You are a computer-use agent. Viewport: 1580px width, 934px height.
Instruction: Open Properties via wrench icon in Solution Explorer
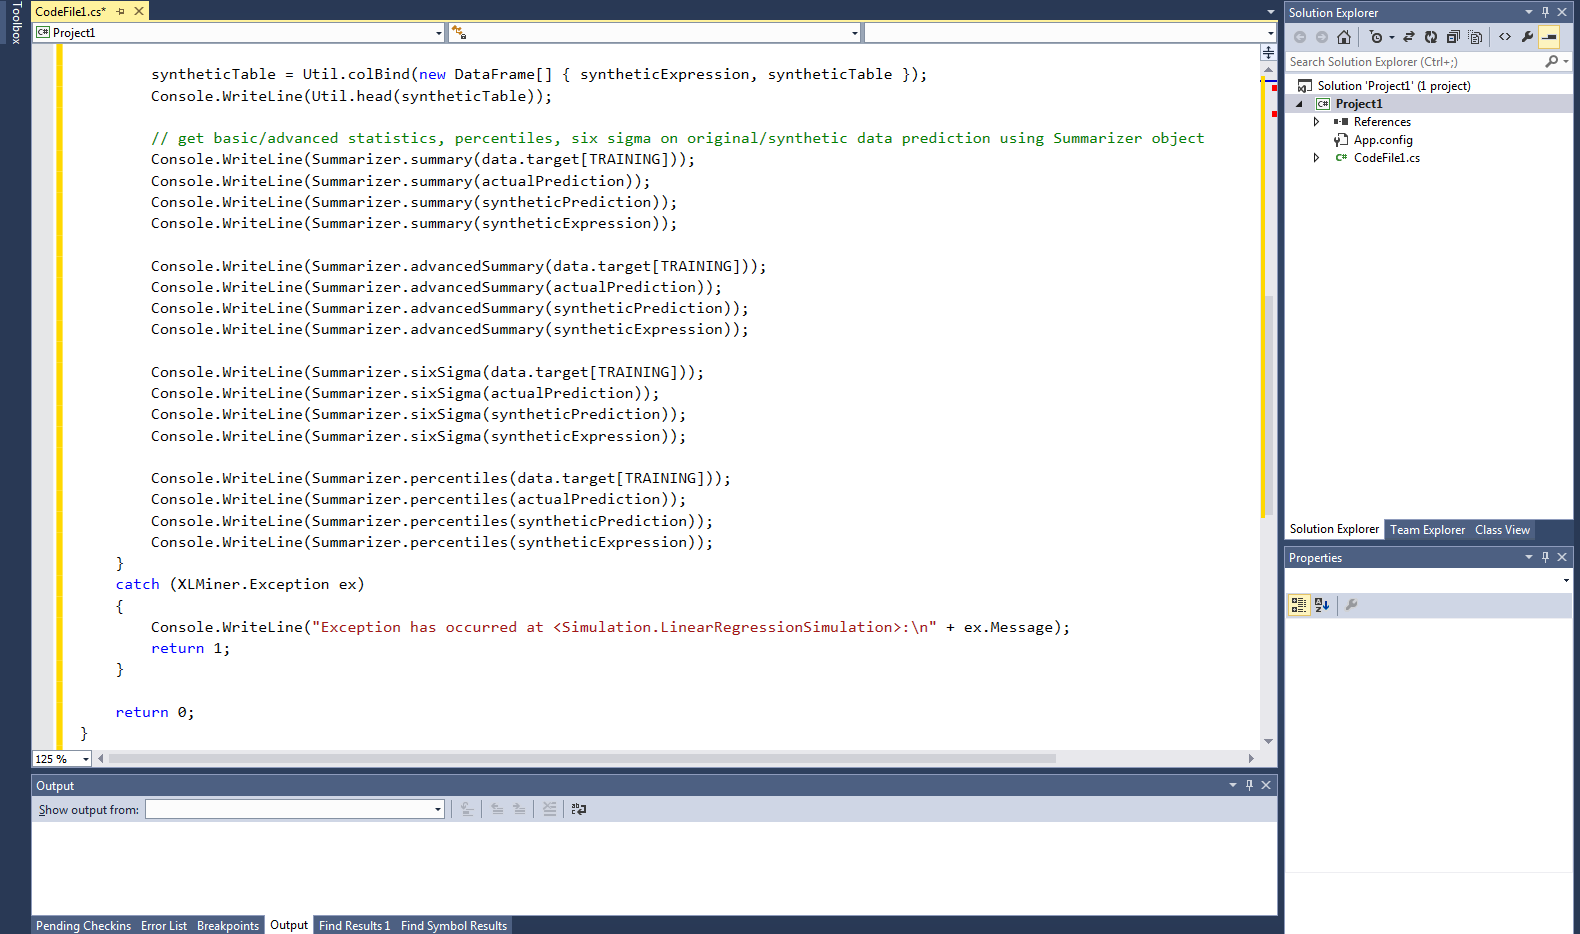[1527, 37]
